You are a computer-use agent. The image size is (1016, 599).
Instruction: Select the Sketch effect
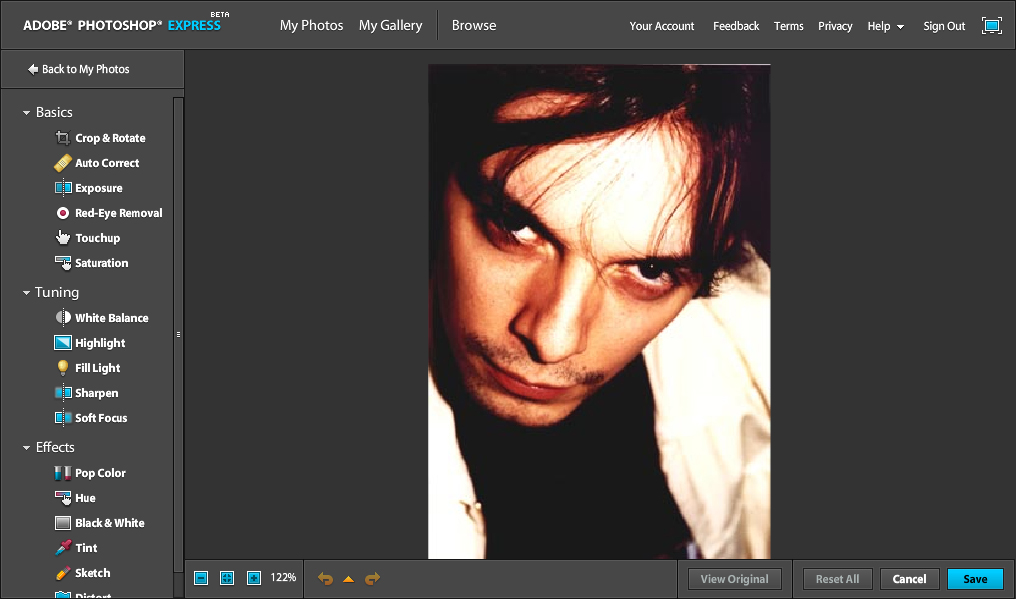(92, 573)
